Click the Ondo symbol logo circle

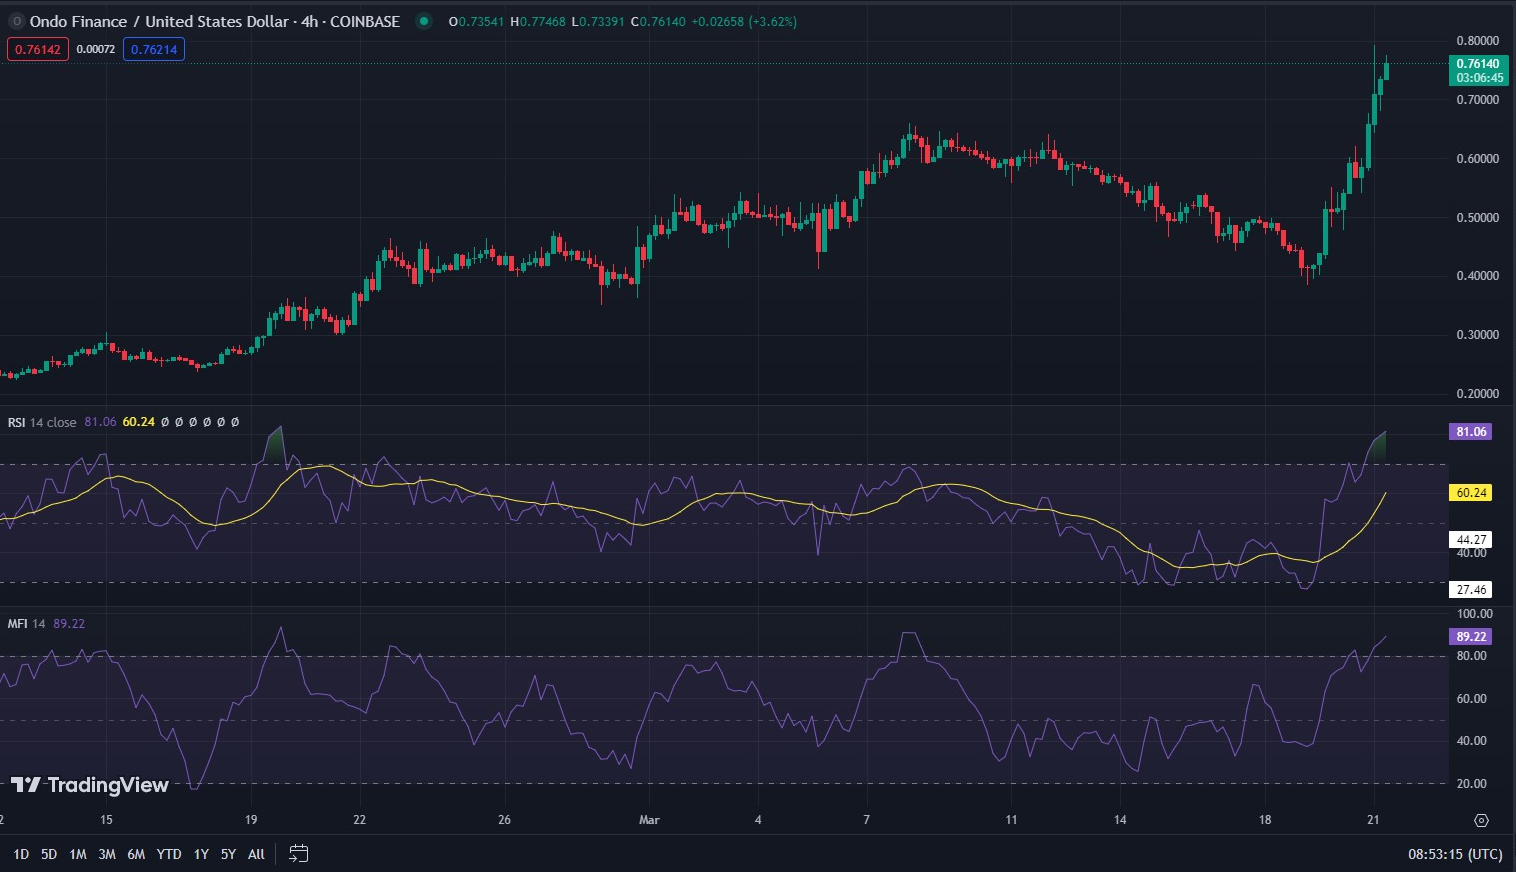click(x=16, y=21)
